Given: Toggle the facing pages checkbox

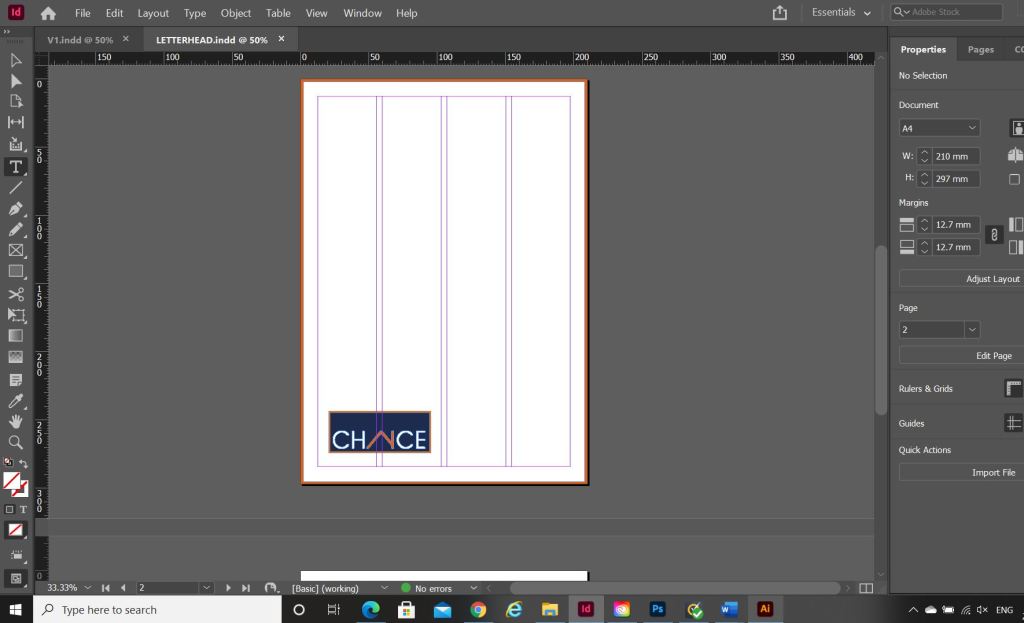Looking at the screenshot, I should 1014,179.
